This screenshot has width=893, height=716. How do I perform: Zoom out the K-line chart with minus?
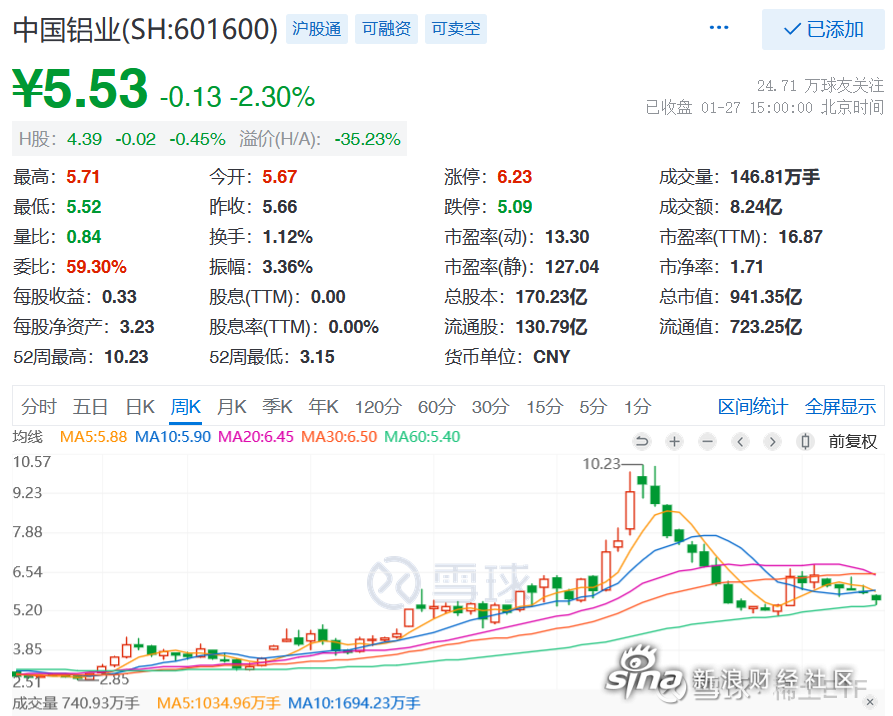click(708, 441)
